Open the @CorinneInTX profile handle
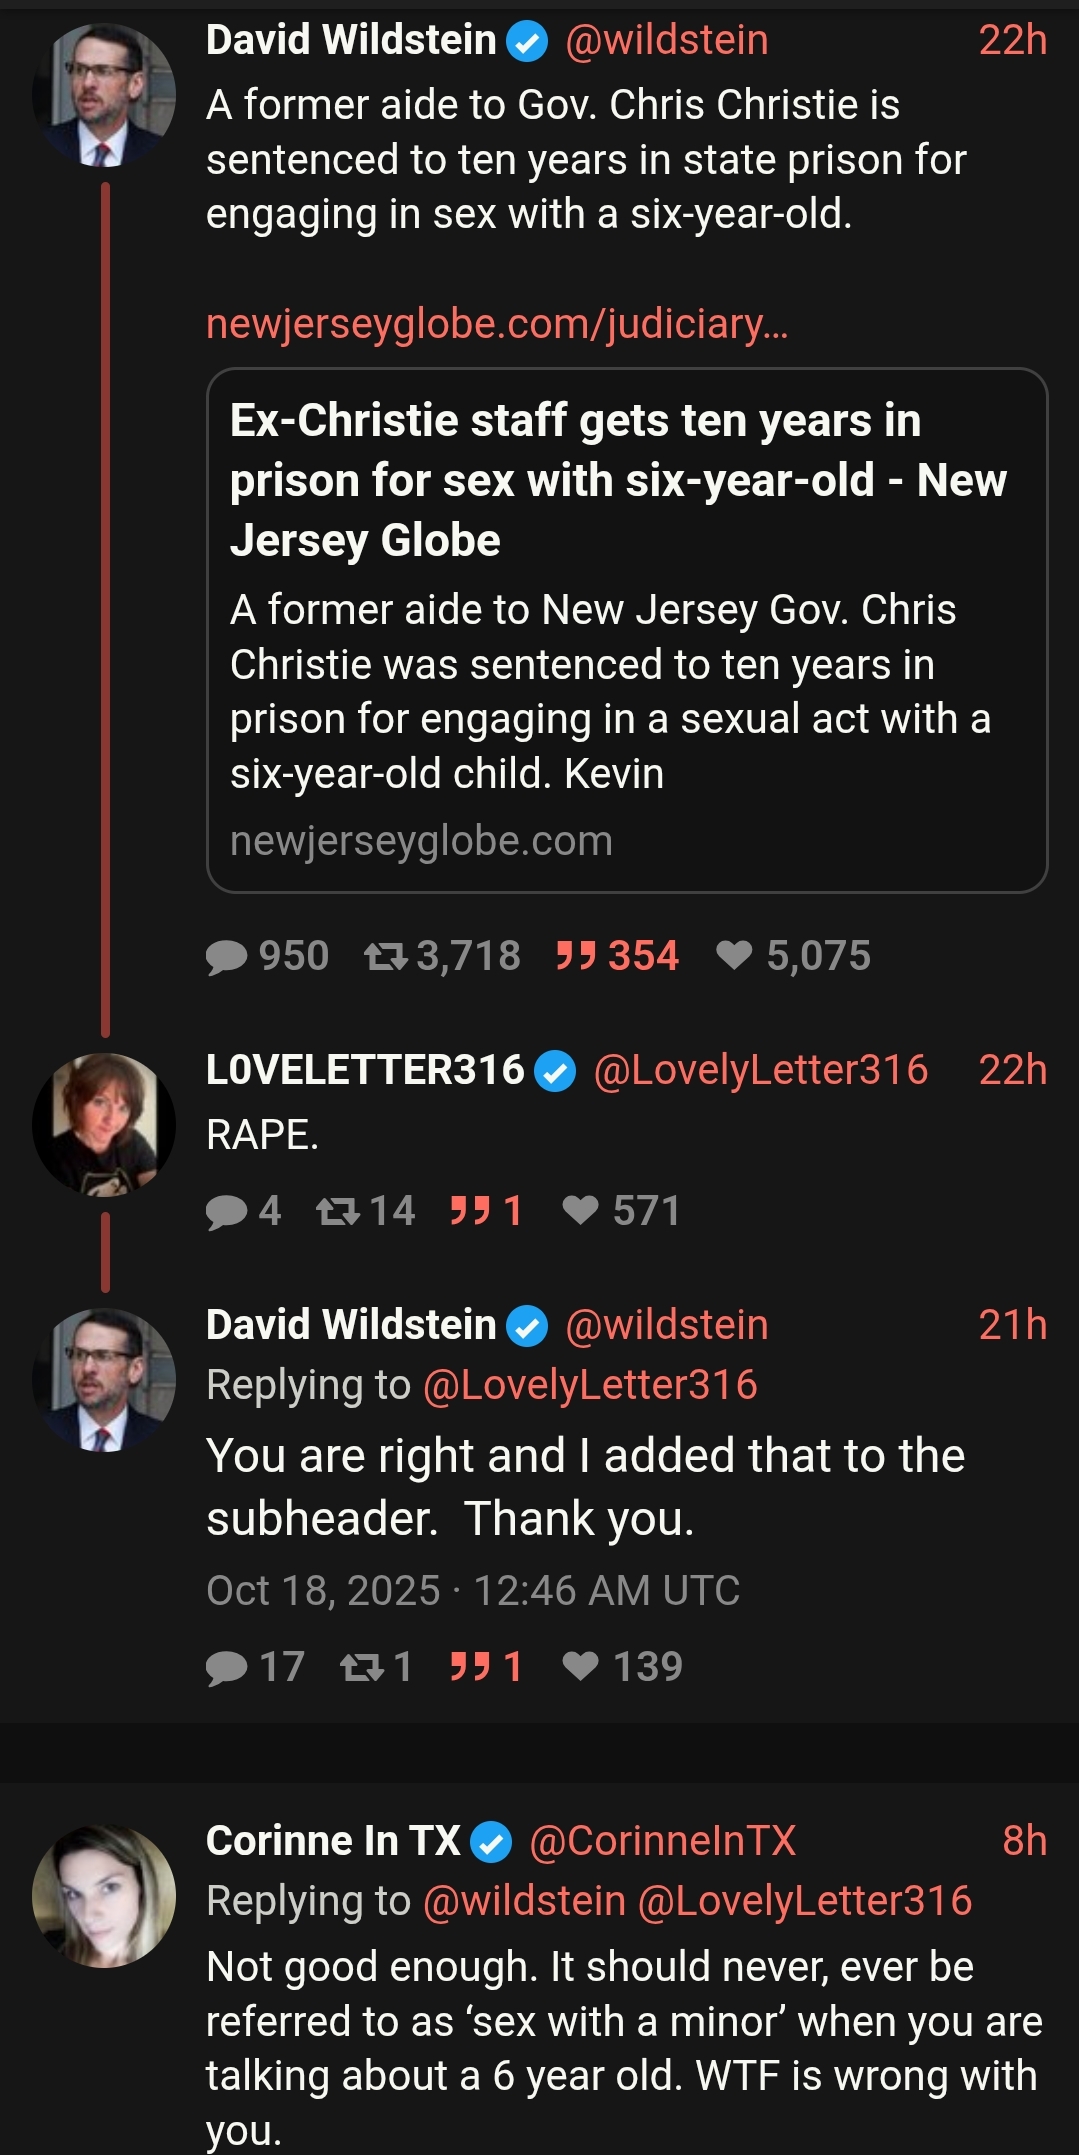 [662, 1841]
